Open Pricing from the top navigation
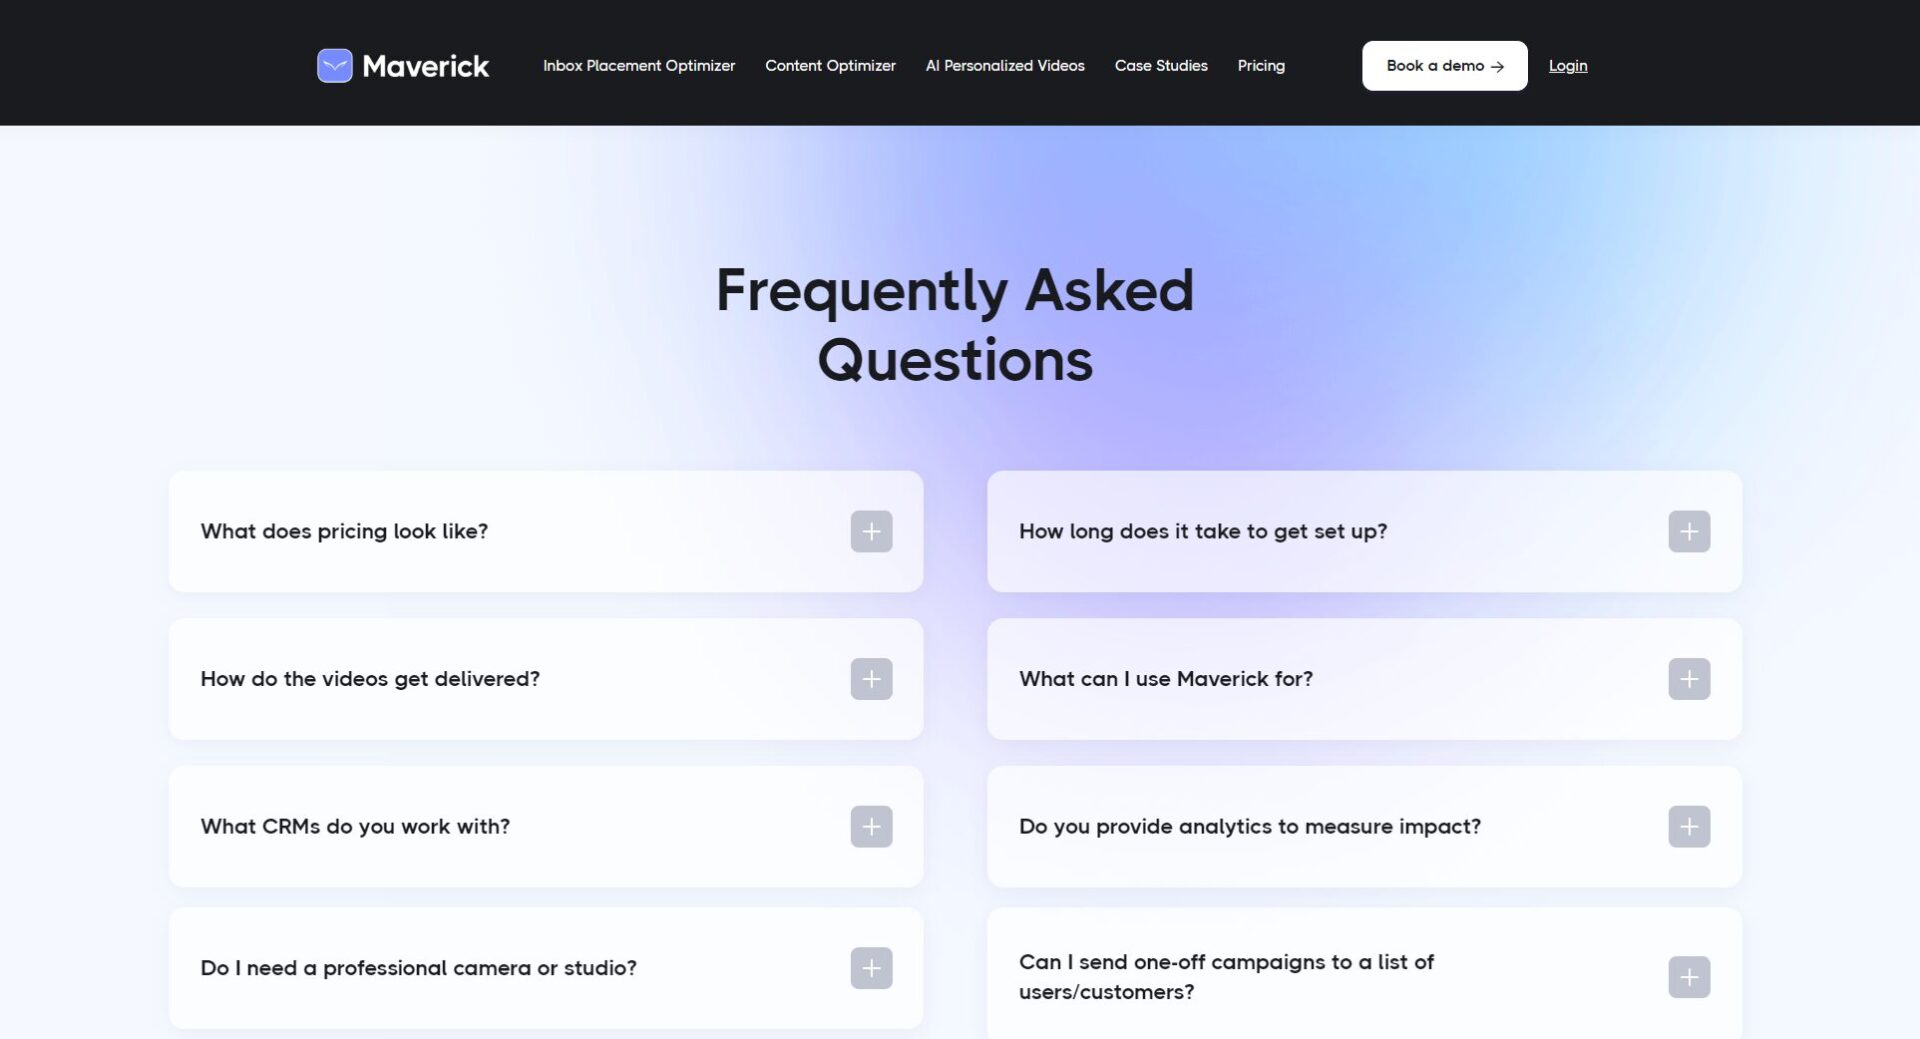This screenshot has width=1920, height=1039. coord(1261,66)
